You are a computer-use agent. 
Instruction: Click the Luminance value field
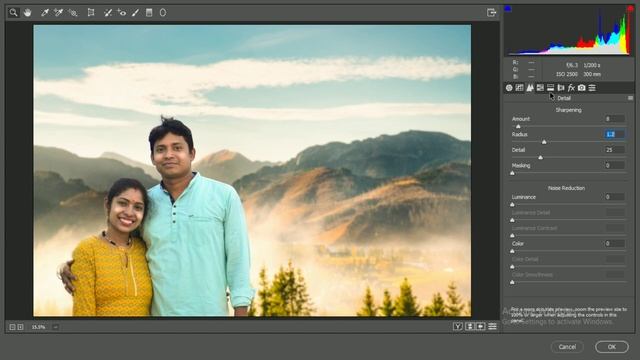[x=614, y=197]
